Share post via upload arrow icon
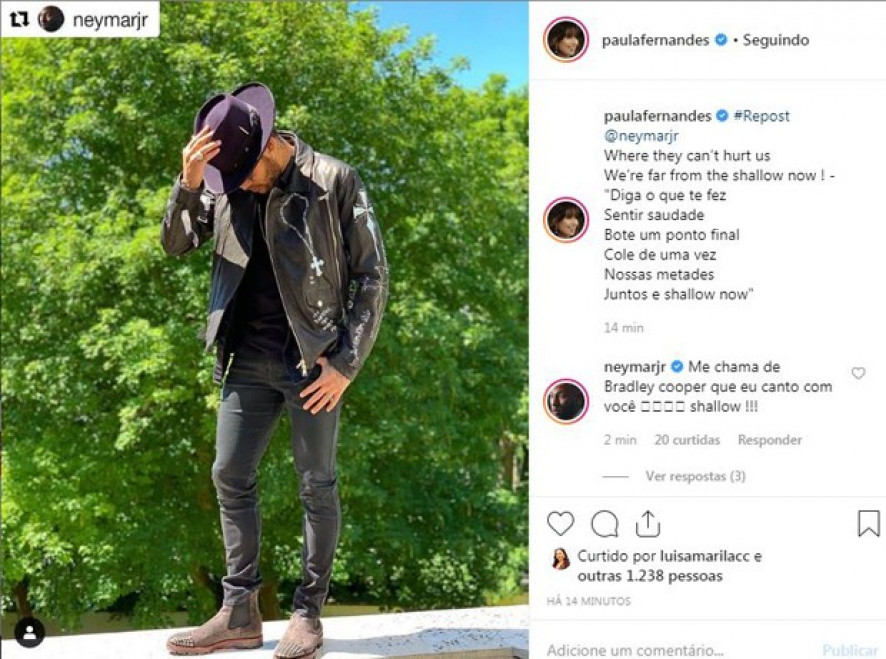This screenshot has width=886, height=659. (x=648, y=523)
